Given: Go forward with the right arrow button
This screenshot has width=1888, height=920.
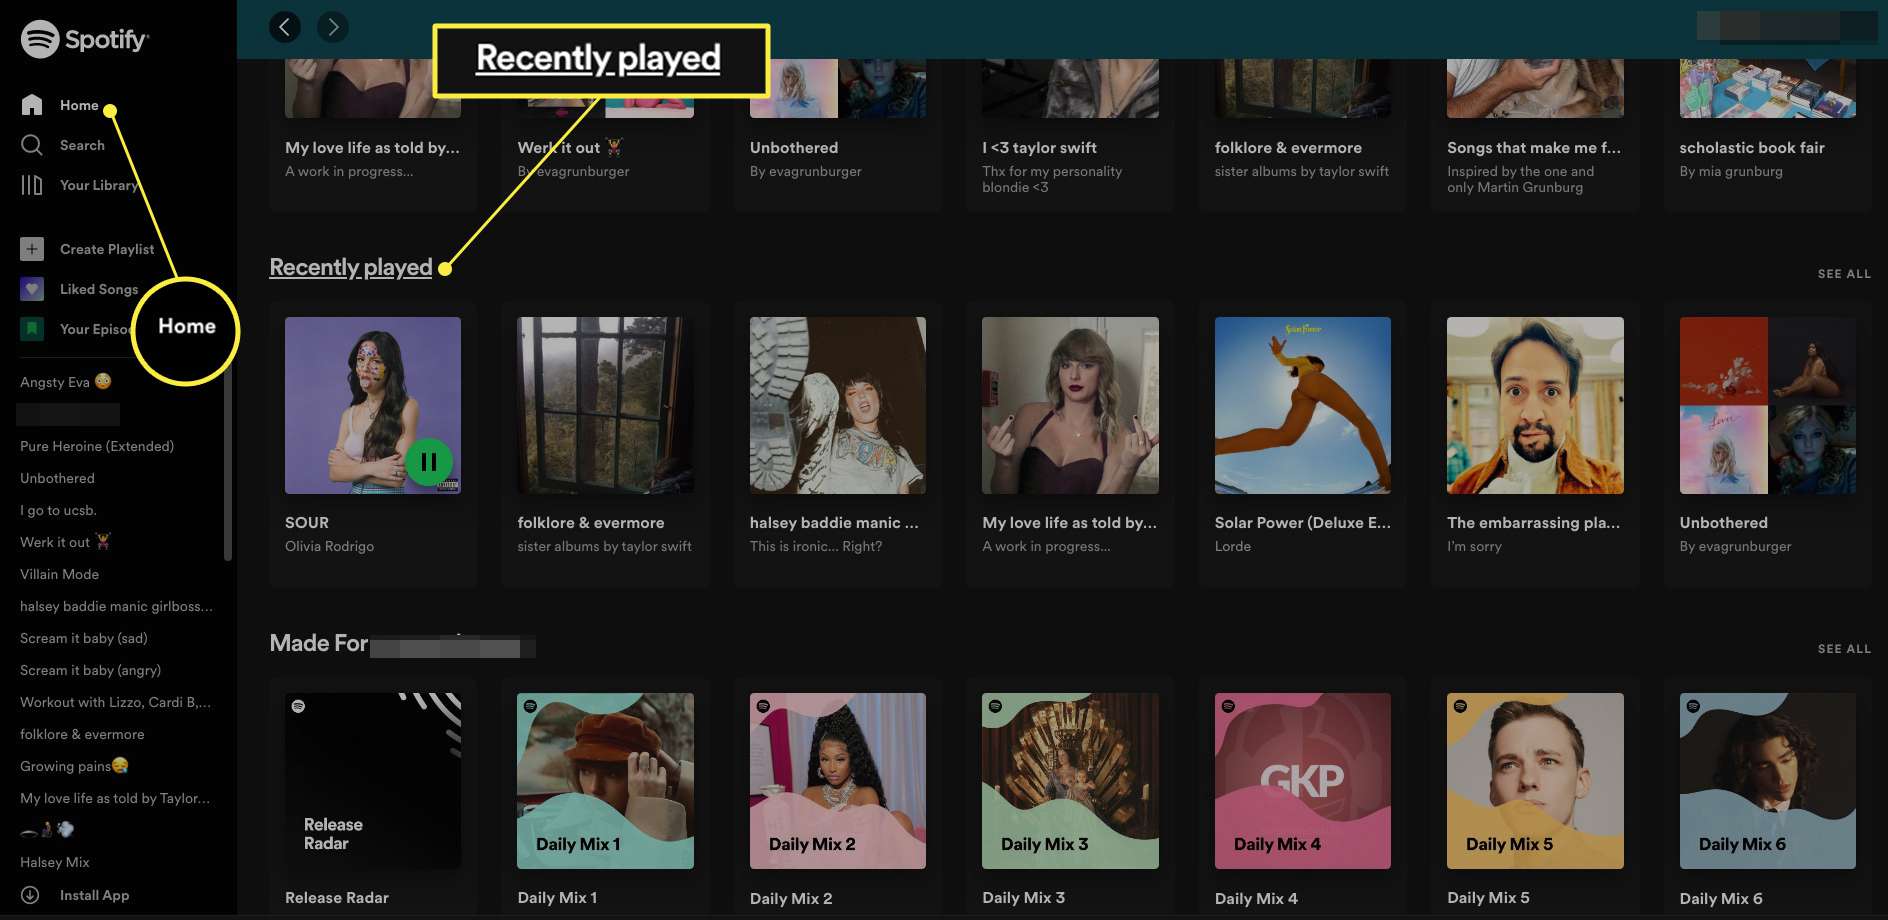Looking at the screenshot, I should point(333,27).
